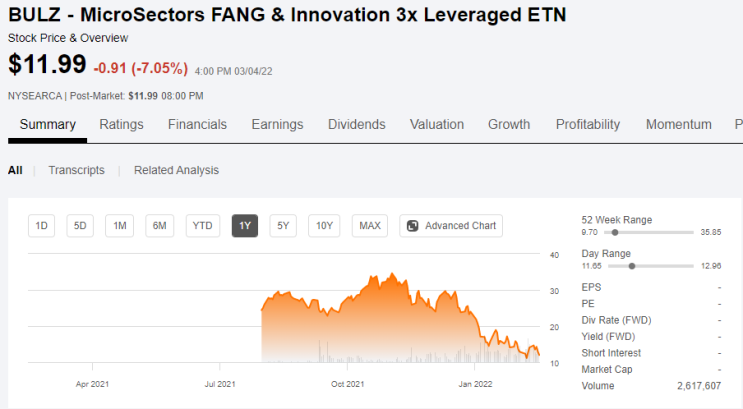Filter by Related Analysis
Image resolution: width=743 pixels, height=409 pixels.
pos(176,170)
